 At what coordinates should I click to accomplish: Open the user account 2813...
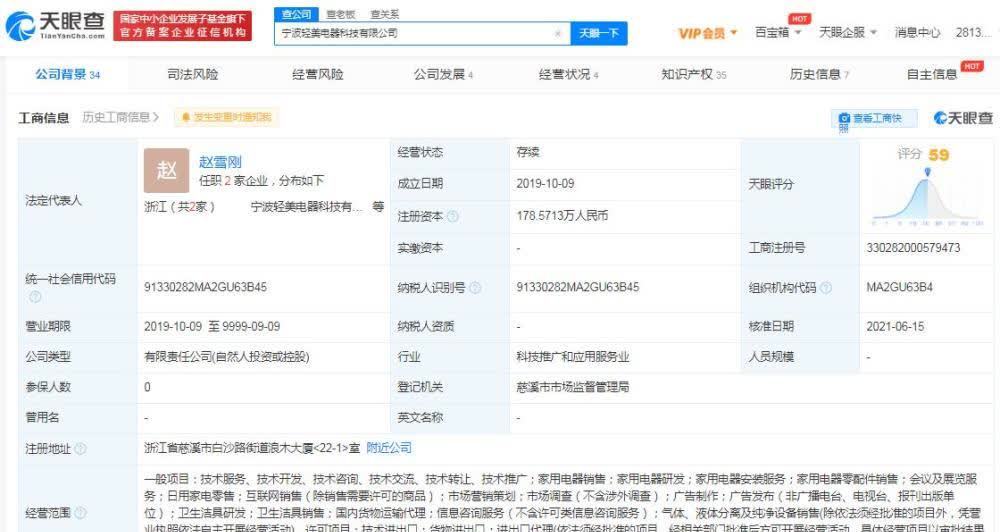(x=974, y=32)
